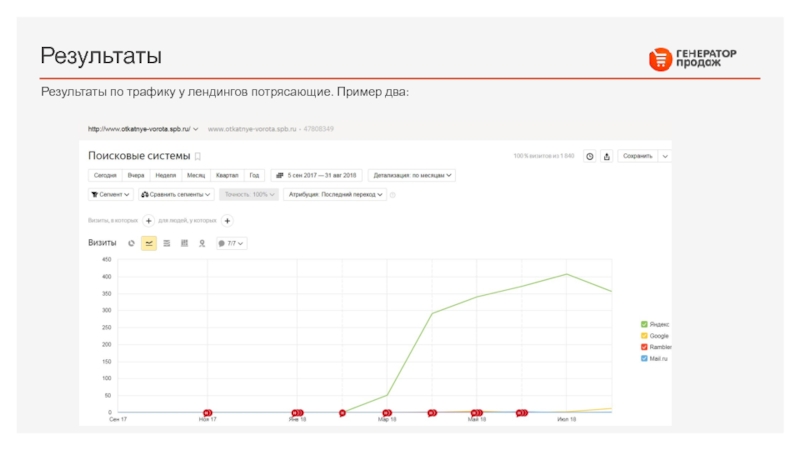
Task: Select the stacked area chart icon
Action: point(167,243)
